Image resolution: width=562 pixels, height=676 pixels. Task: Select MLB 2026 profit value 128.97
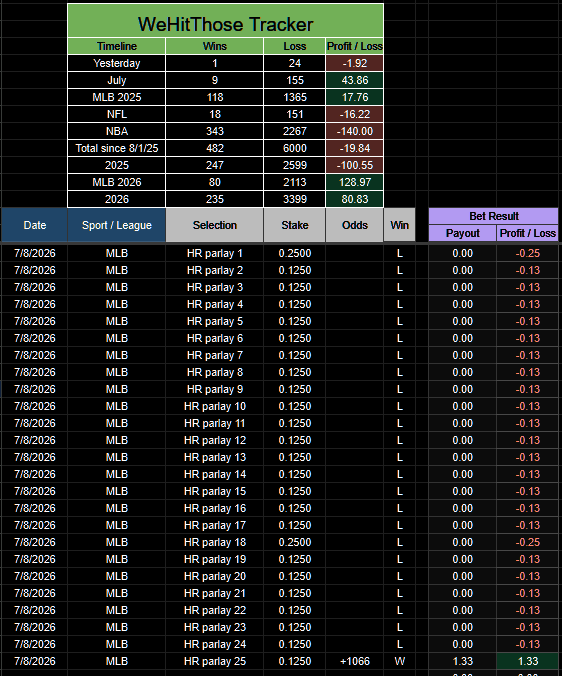point(355,182)
